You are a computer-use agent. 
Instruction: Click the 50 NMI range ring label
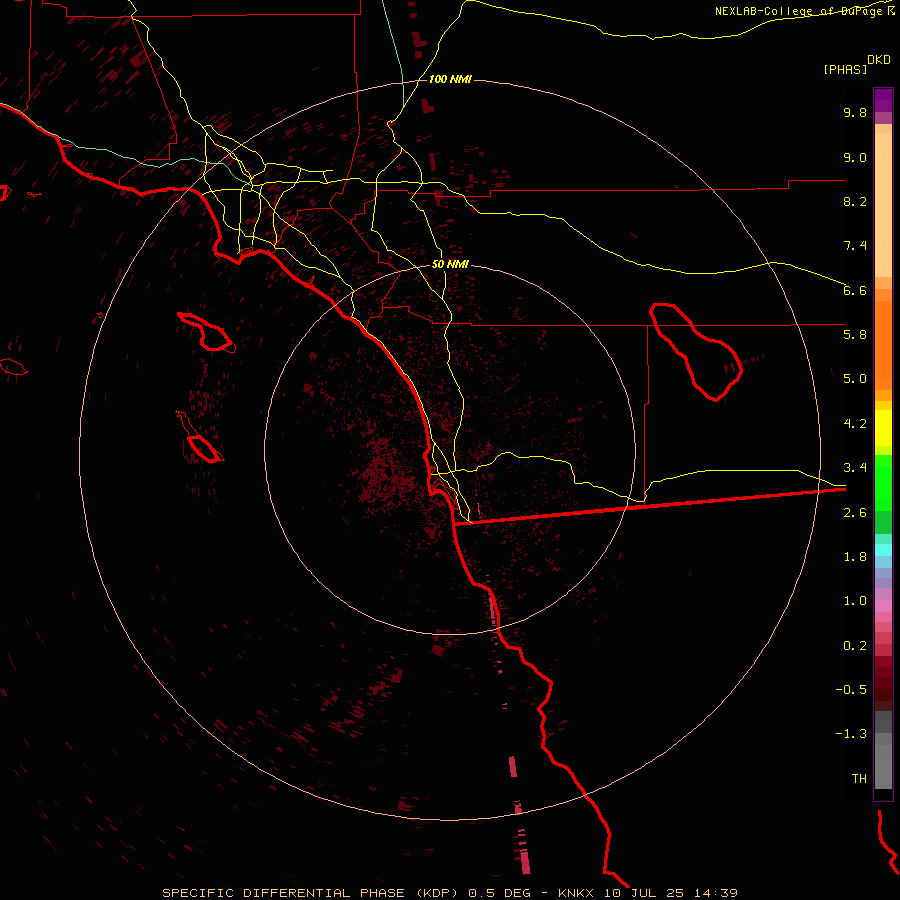(450, 265)
